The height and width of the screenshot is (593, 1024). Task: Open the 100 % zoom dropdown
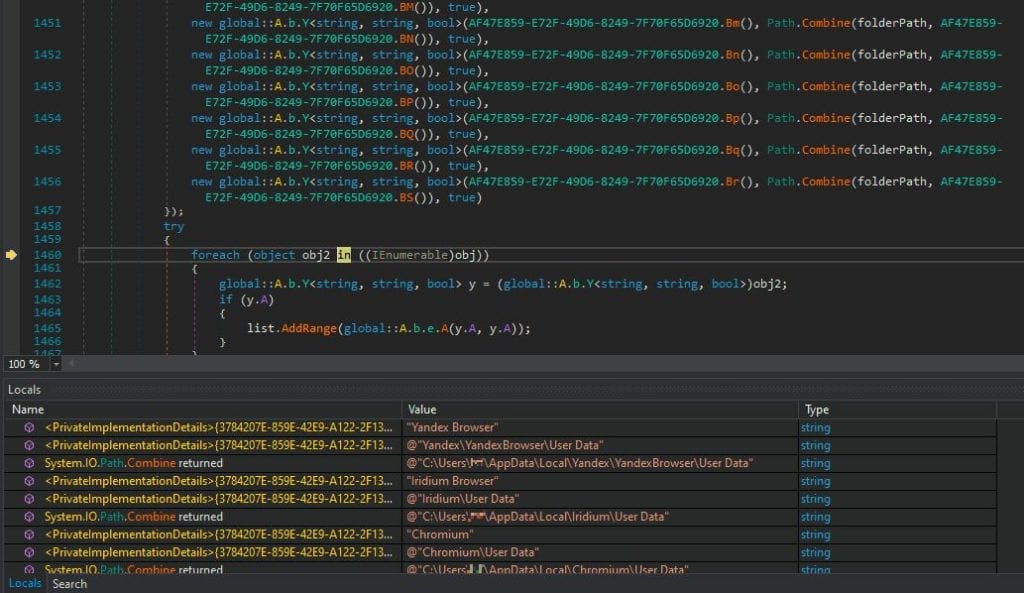click(x=56, y=364)
